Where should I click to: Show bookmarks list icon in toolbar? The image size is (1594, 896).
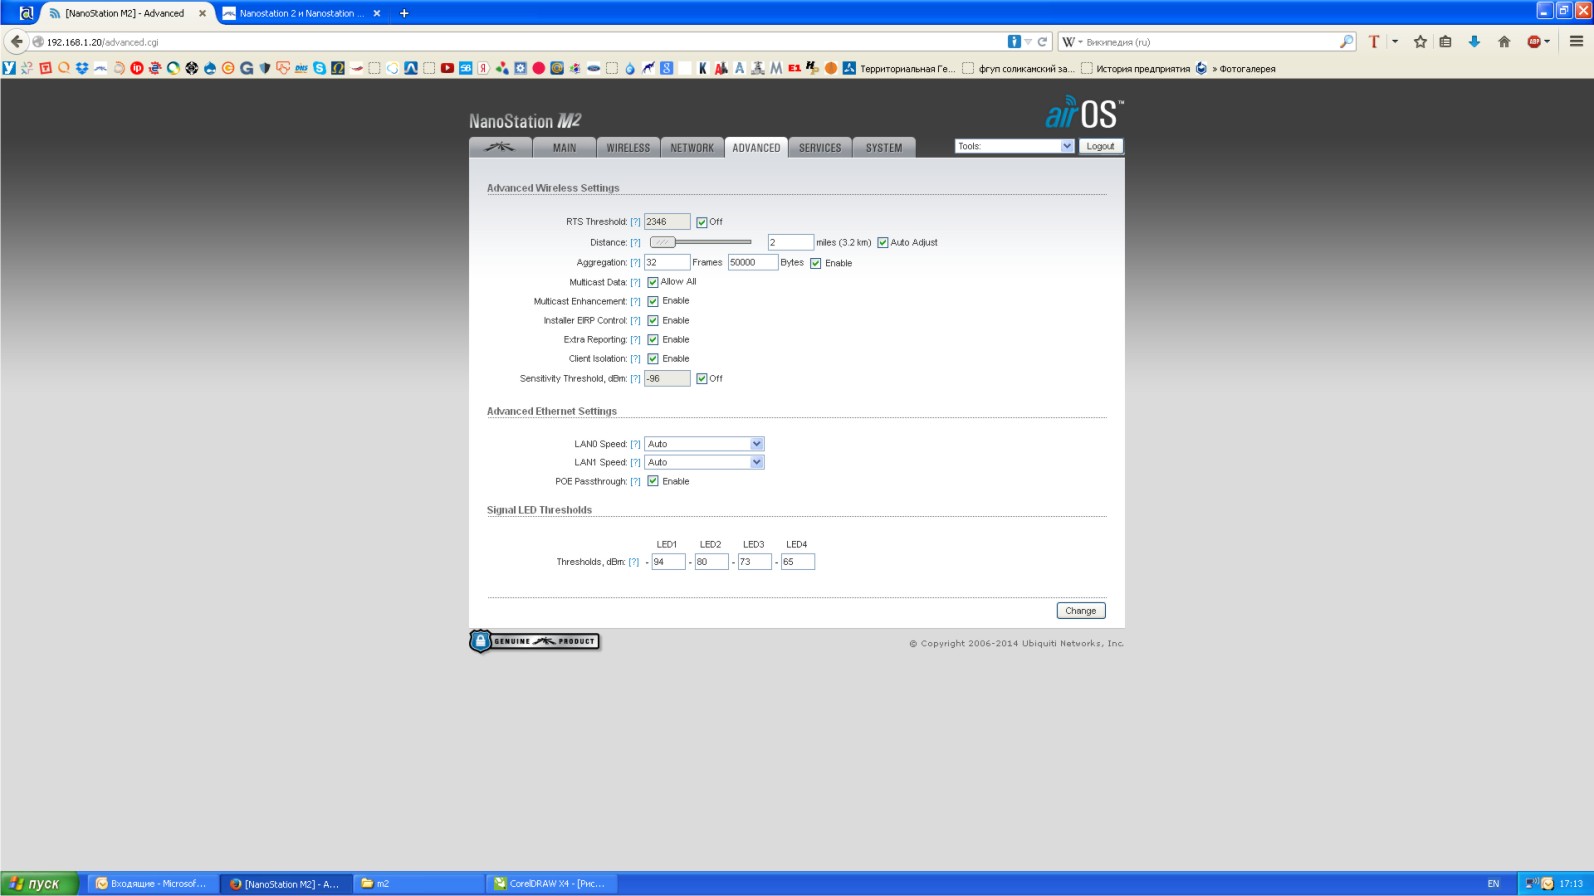(x=1445, y=42)
